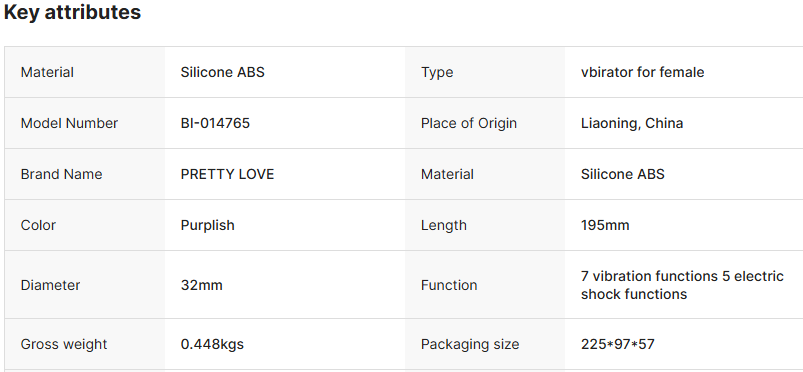Select the Color label cell
This screenshot has height=372, width=803.
coord(85,225)
